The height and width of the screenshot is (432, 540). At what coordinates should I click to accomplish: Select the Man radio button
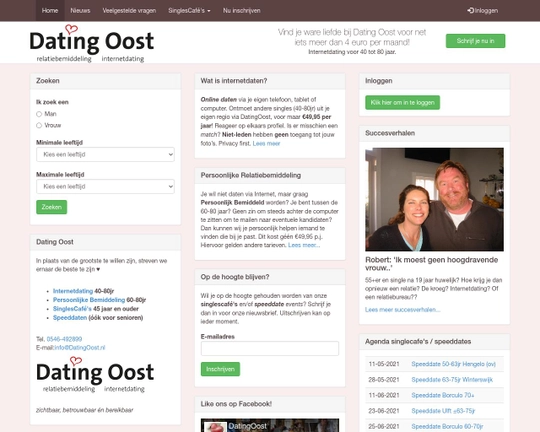(x=39, y=114)
